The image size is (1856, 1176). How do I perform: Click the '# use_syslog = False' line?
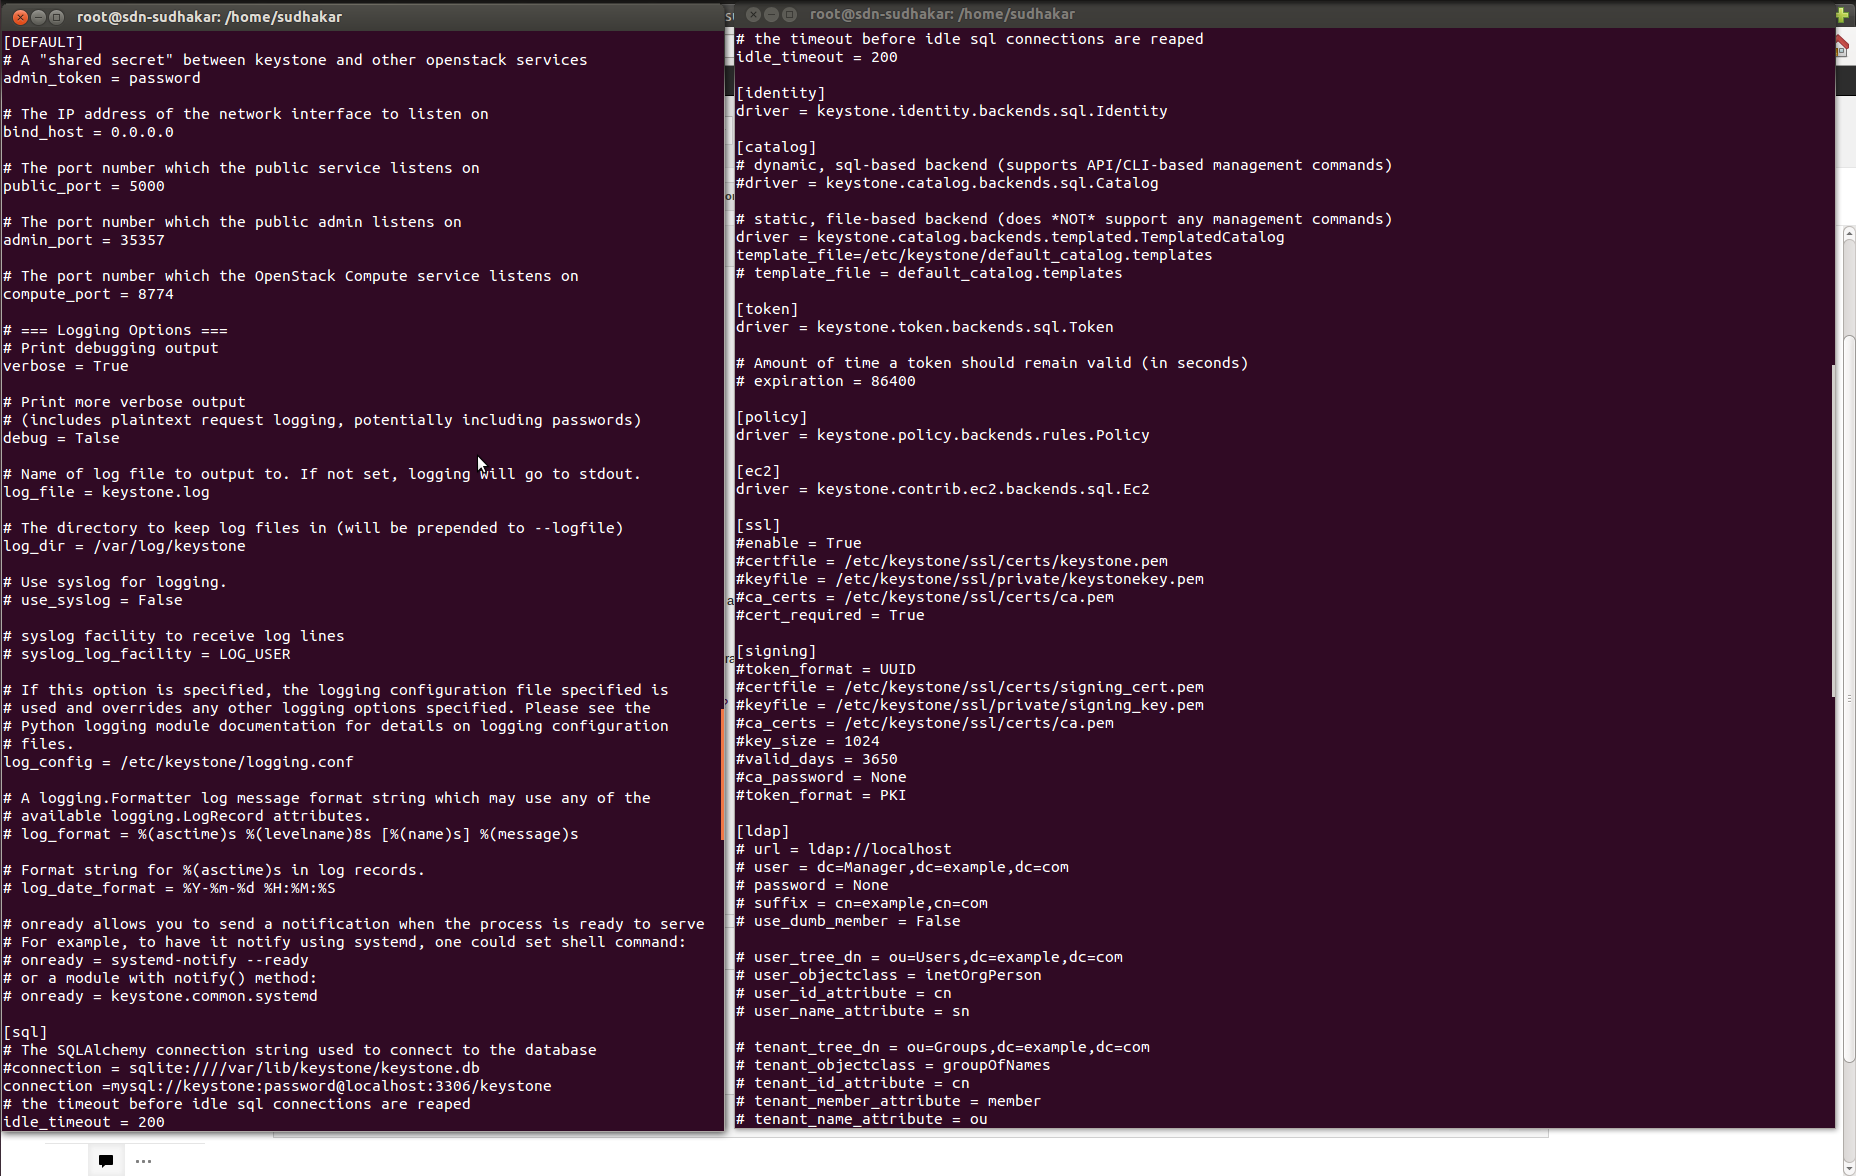point(93,600)
